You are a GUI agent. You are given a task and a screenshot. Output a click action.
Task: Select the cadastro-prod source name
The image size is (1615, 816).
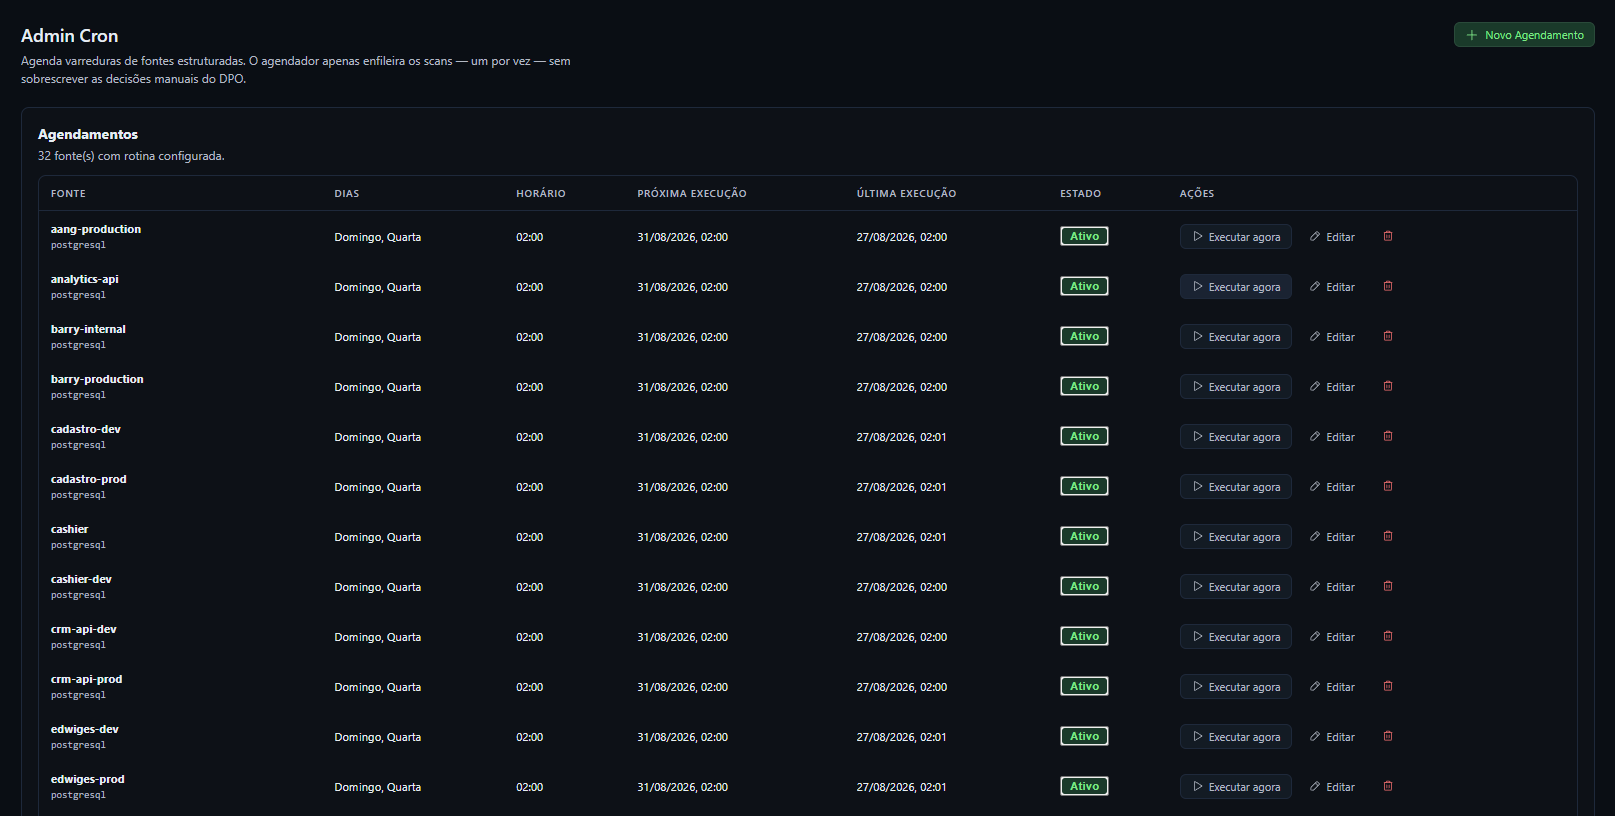click(89, 479)
